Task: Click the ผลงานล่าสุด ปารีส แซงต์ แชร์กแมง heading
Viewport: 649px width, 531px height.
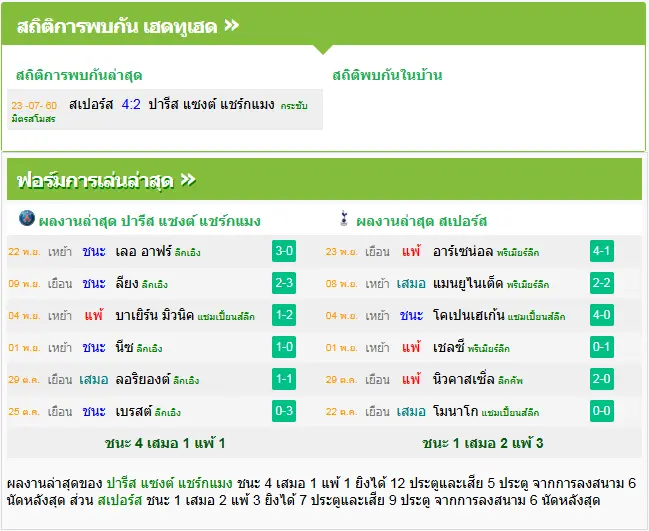Action: click(x=149, y=221)
